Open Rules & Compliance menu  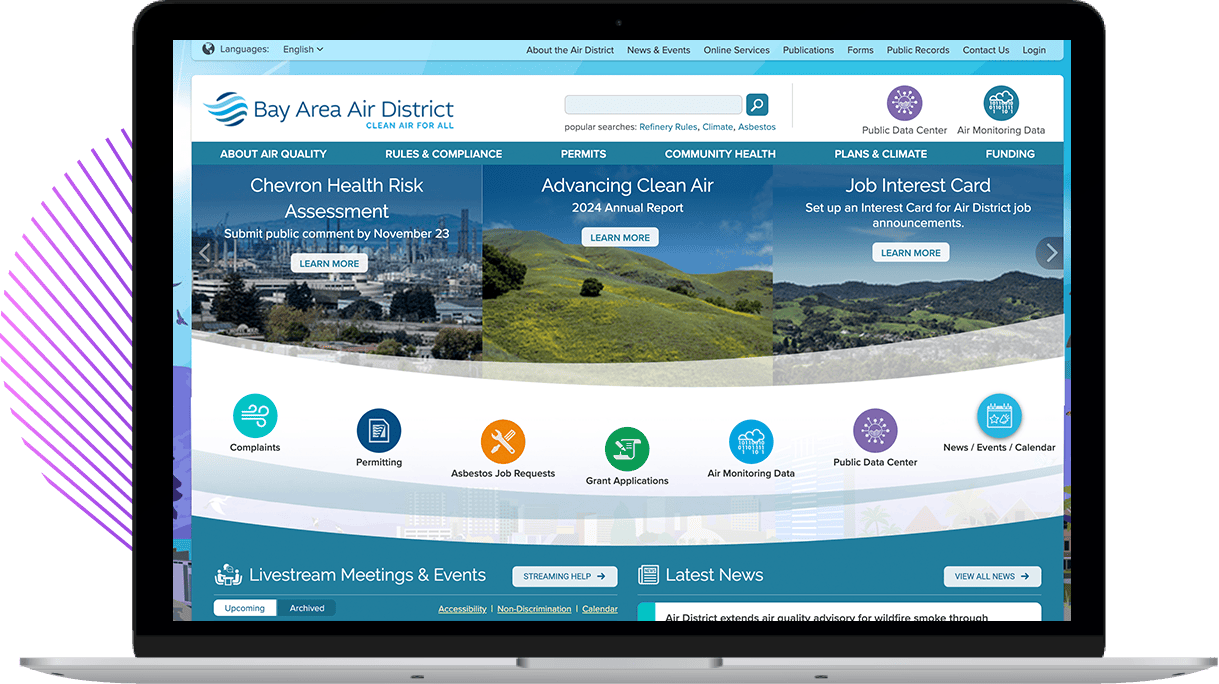point(443,154)
